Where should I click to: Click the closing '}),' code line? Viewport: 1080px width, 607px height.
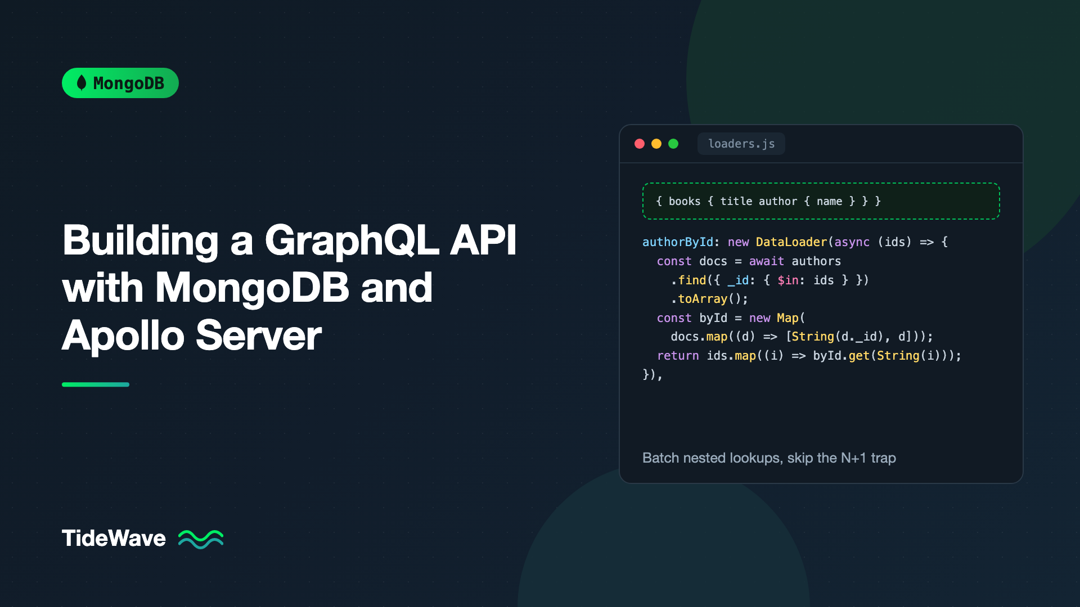coord(652,375)
